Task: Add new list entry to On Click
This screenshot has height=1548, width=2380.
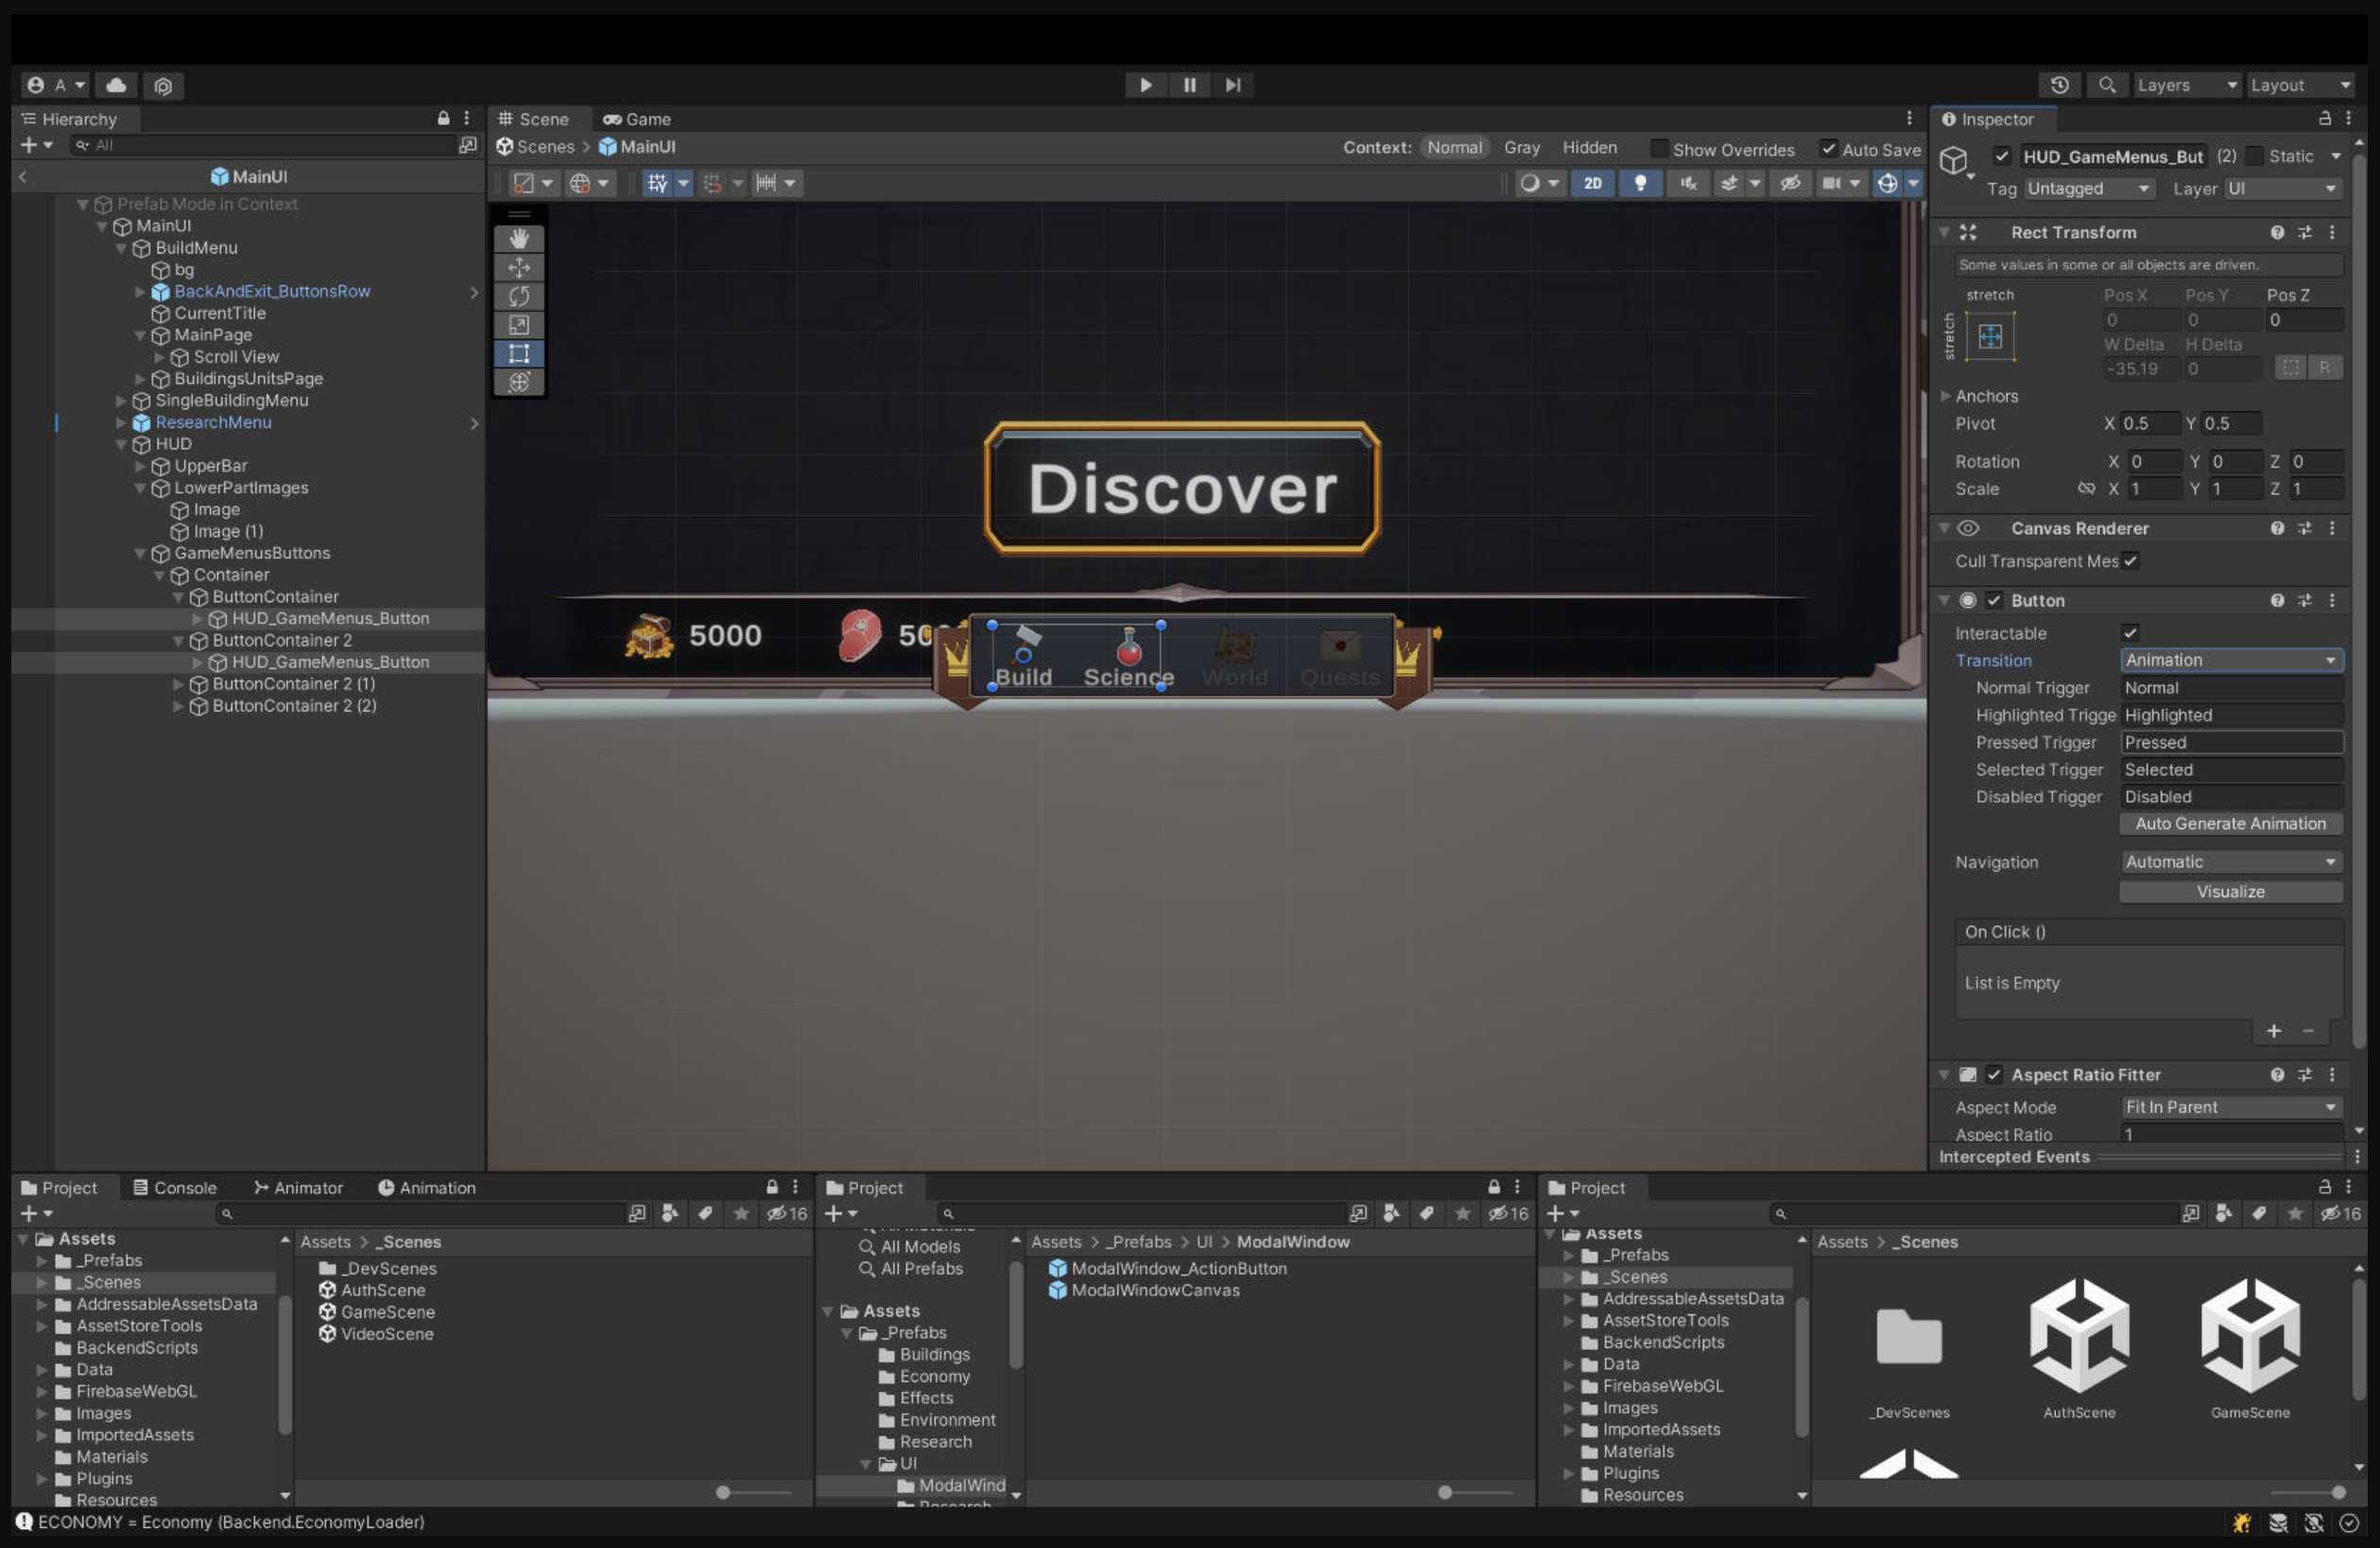Action: [x=2273, y=1031]
